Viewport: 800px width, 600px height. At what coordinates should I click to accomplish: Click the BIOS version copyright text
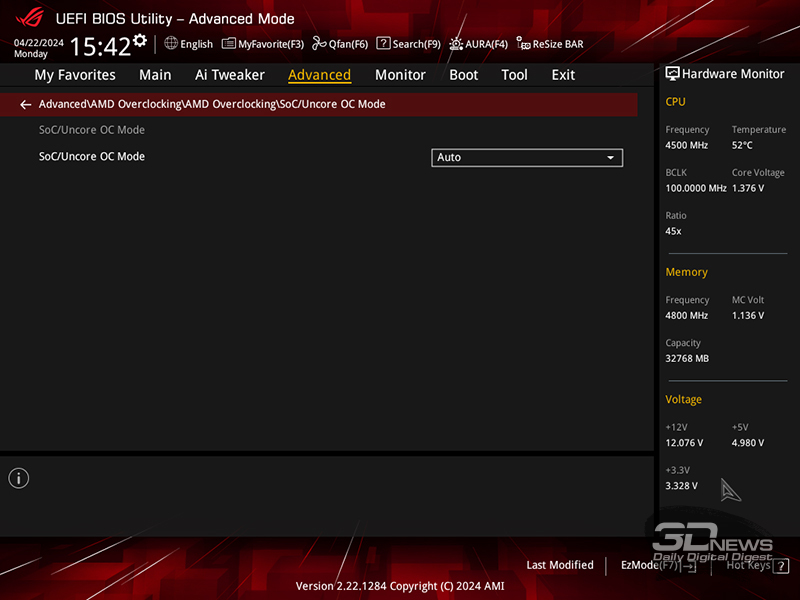tap(400, 586)
